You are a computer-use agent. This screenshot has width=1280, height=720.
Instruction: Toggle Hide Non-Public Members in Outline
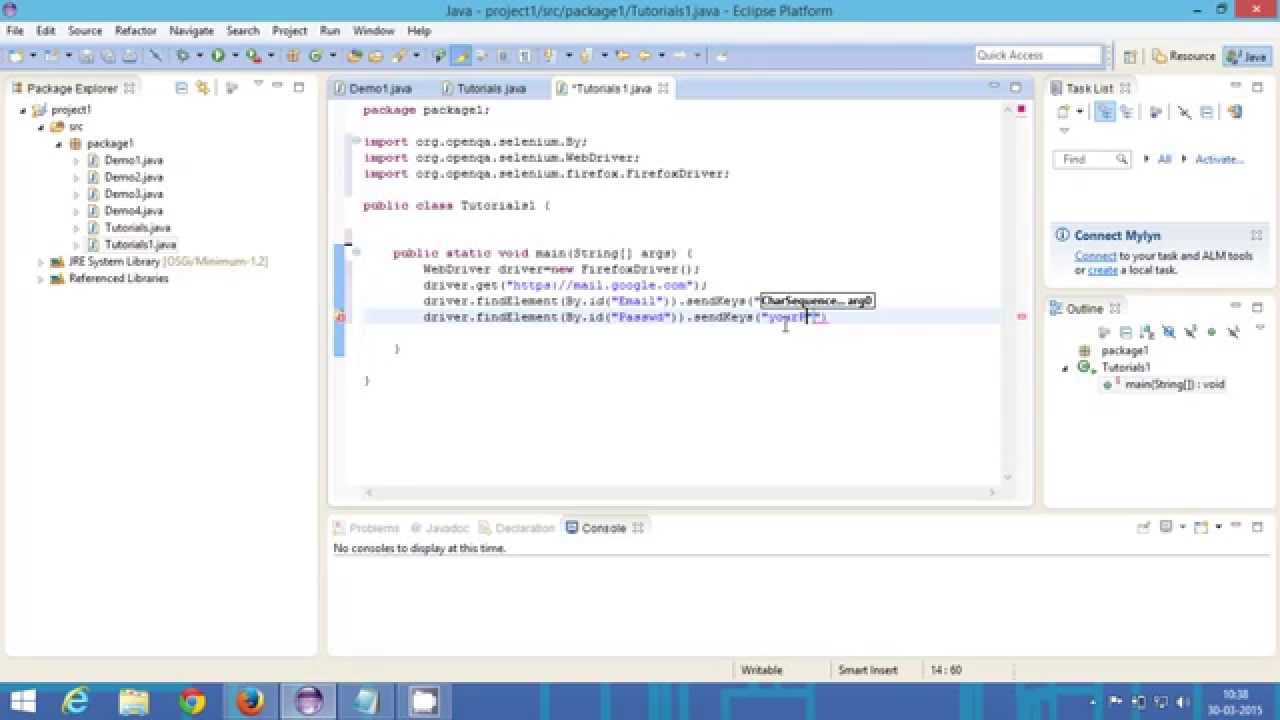click(x=1211, y=332)
